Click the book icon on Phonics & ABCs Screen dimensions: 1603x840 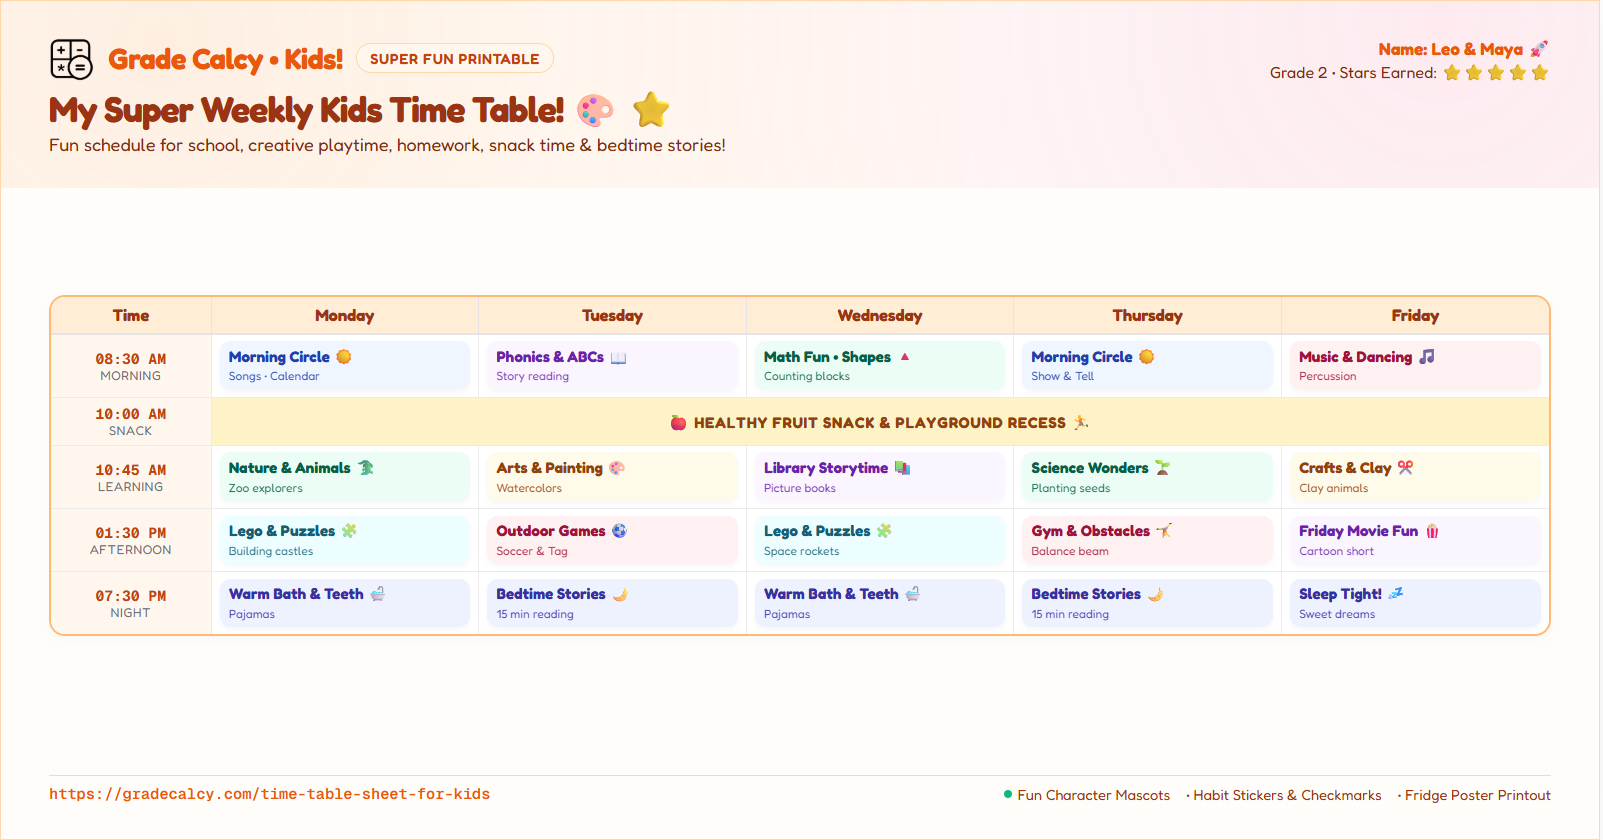click(619, 358)
